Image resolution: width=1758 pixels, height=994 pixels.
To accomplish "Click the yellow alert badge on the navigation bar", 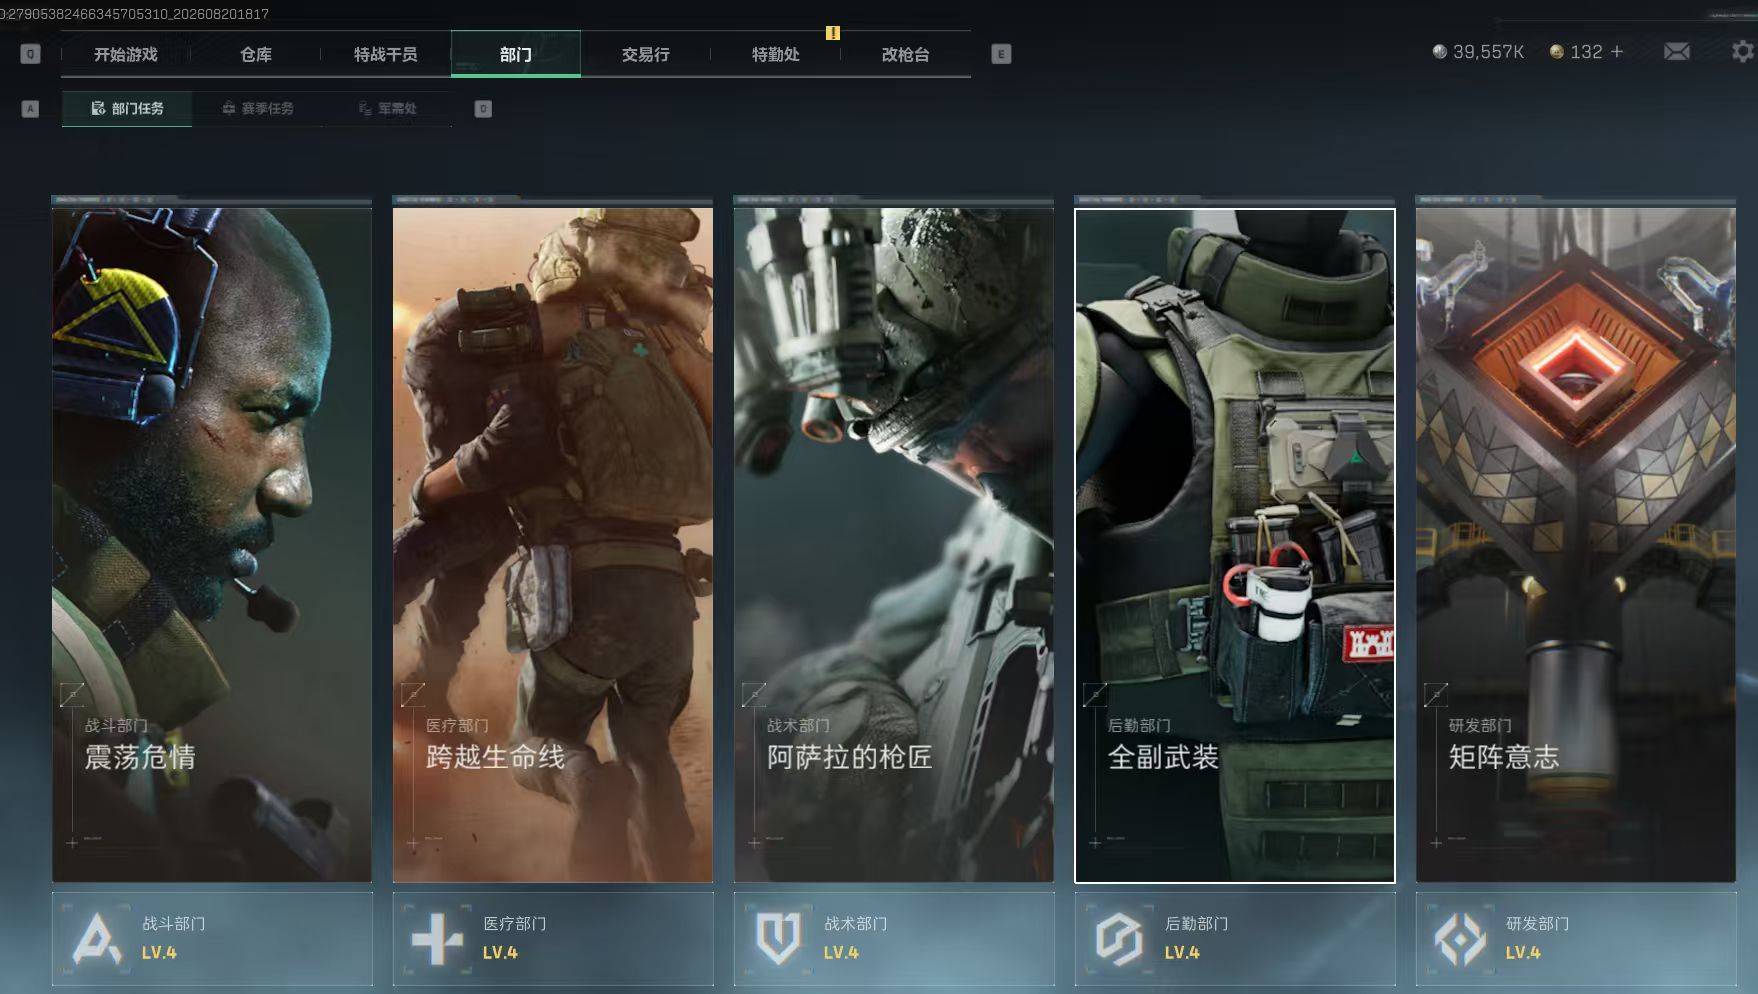I will pos(833,33).
